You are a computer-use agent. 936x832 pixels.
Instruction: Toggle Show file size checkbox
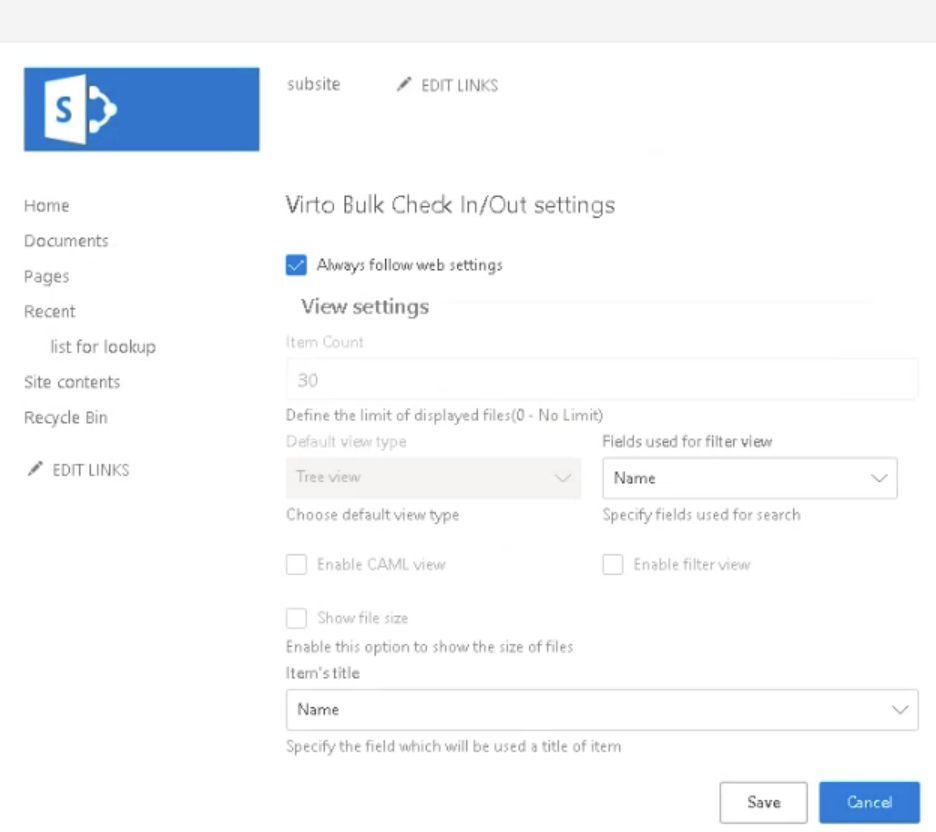click(x=296, y=618)
